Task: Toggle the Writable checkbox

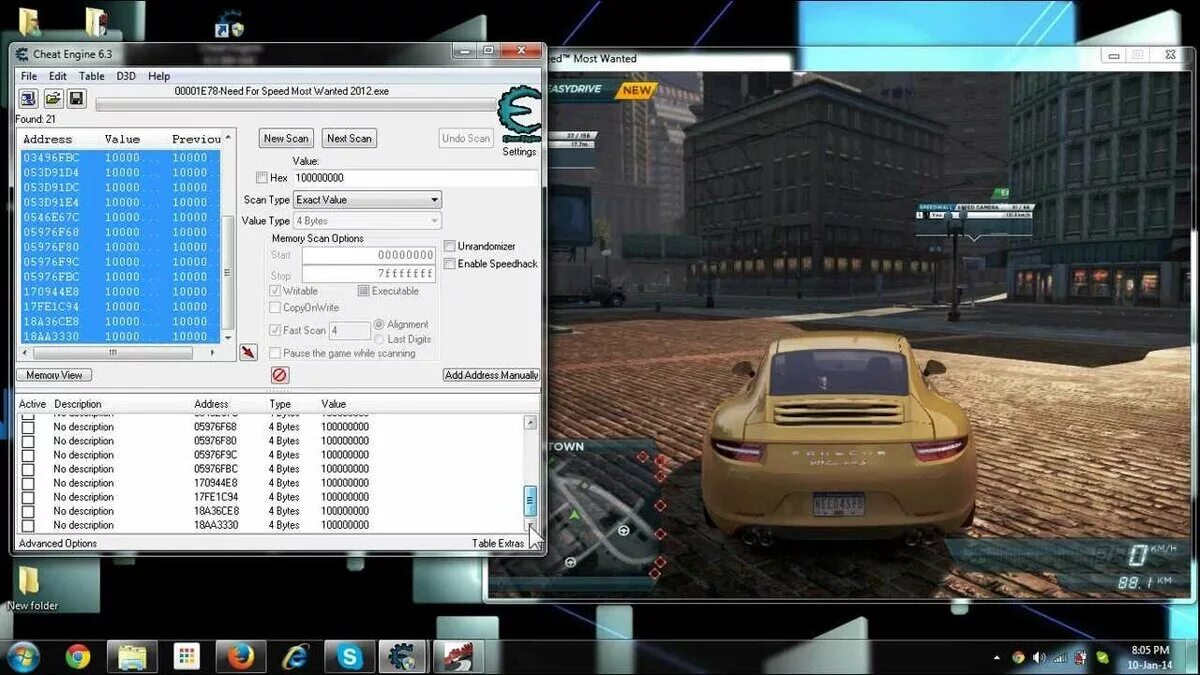Action: [x=275, y=291]
